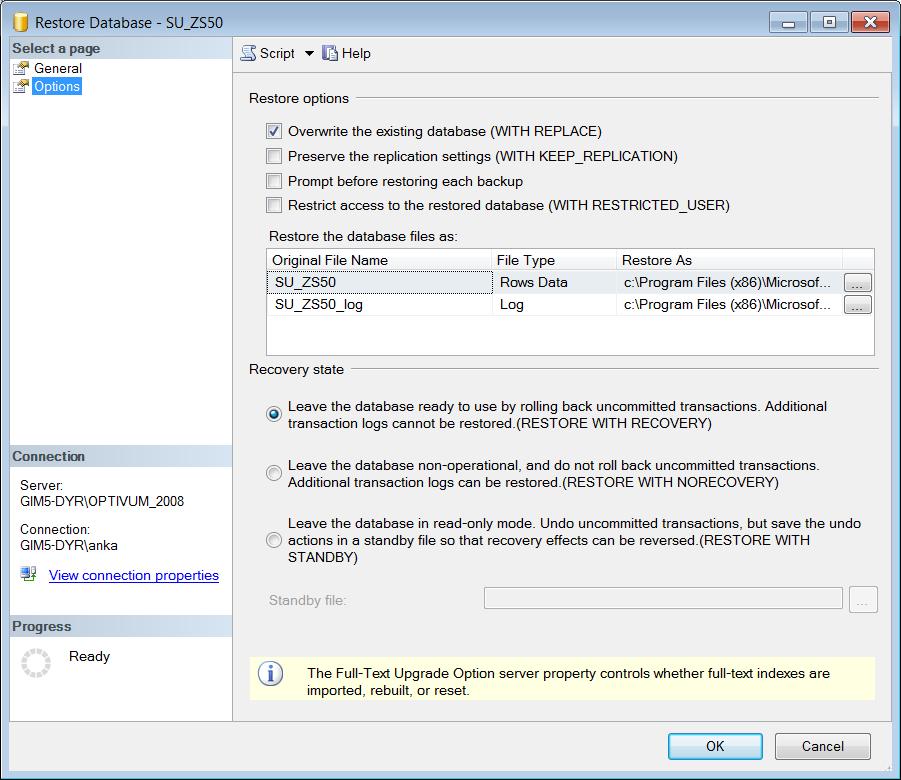Click the Help book icon
Screen dimensions: 901x780
point(330,53)
